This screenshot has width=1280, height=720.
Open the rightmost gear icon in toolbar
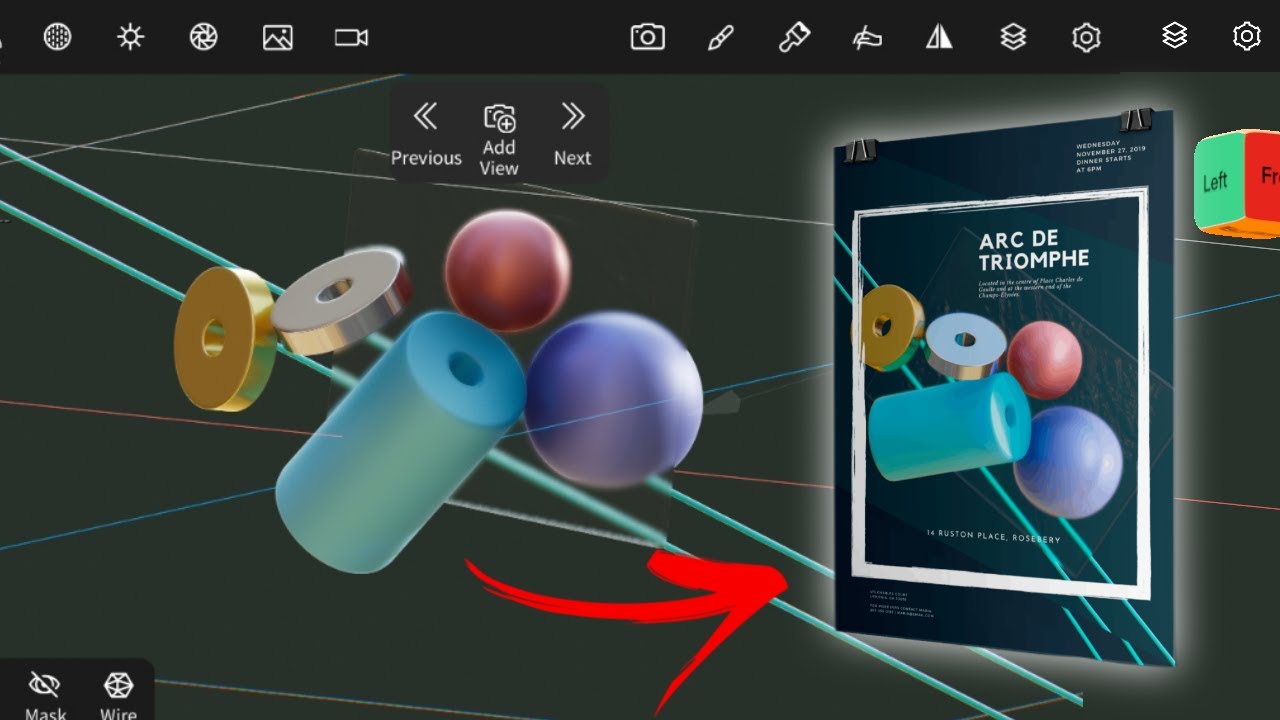point(1246,37)
